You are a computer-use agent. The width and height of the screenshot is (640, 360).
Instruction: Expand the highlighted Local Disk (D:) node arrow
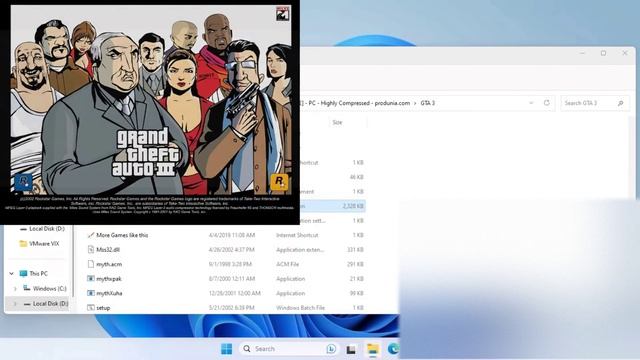tap(15, 304)
